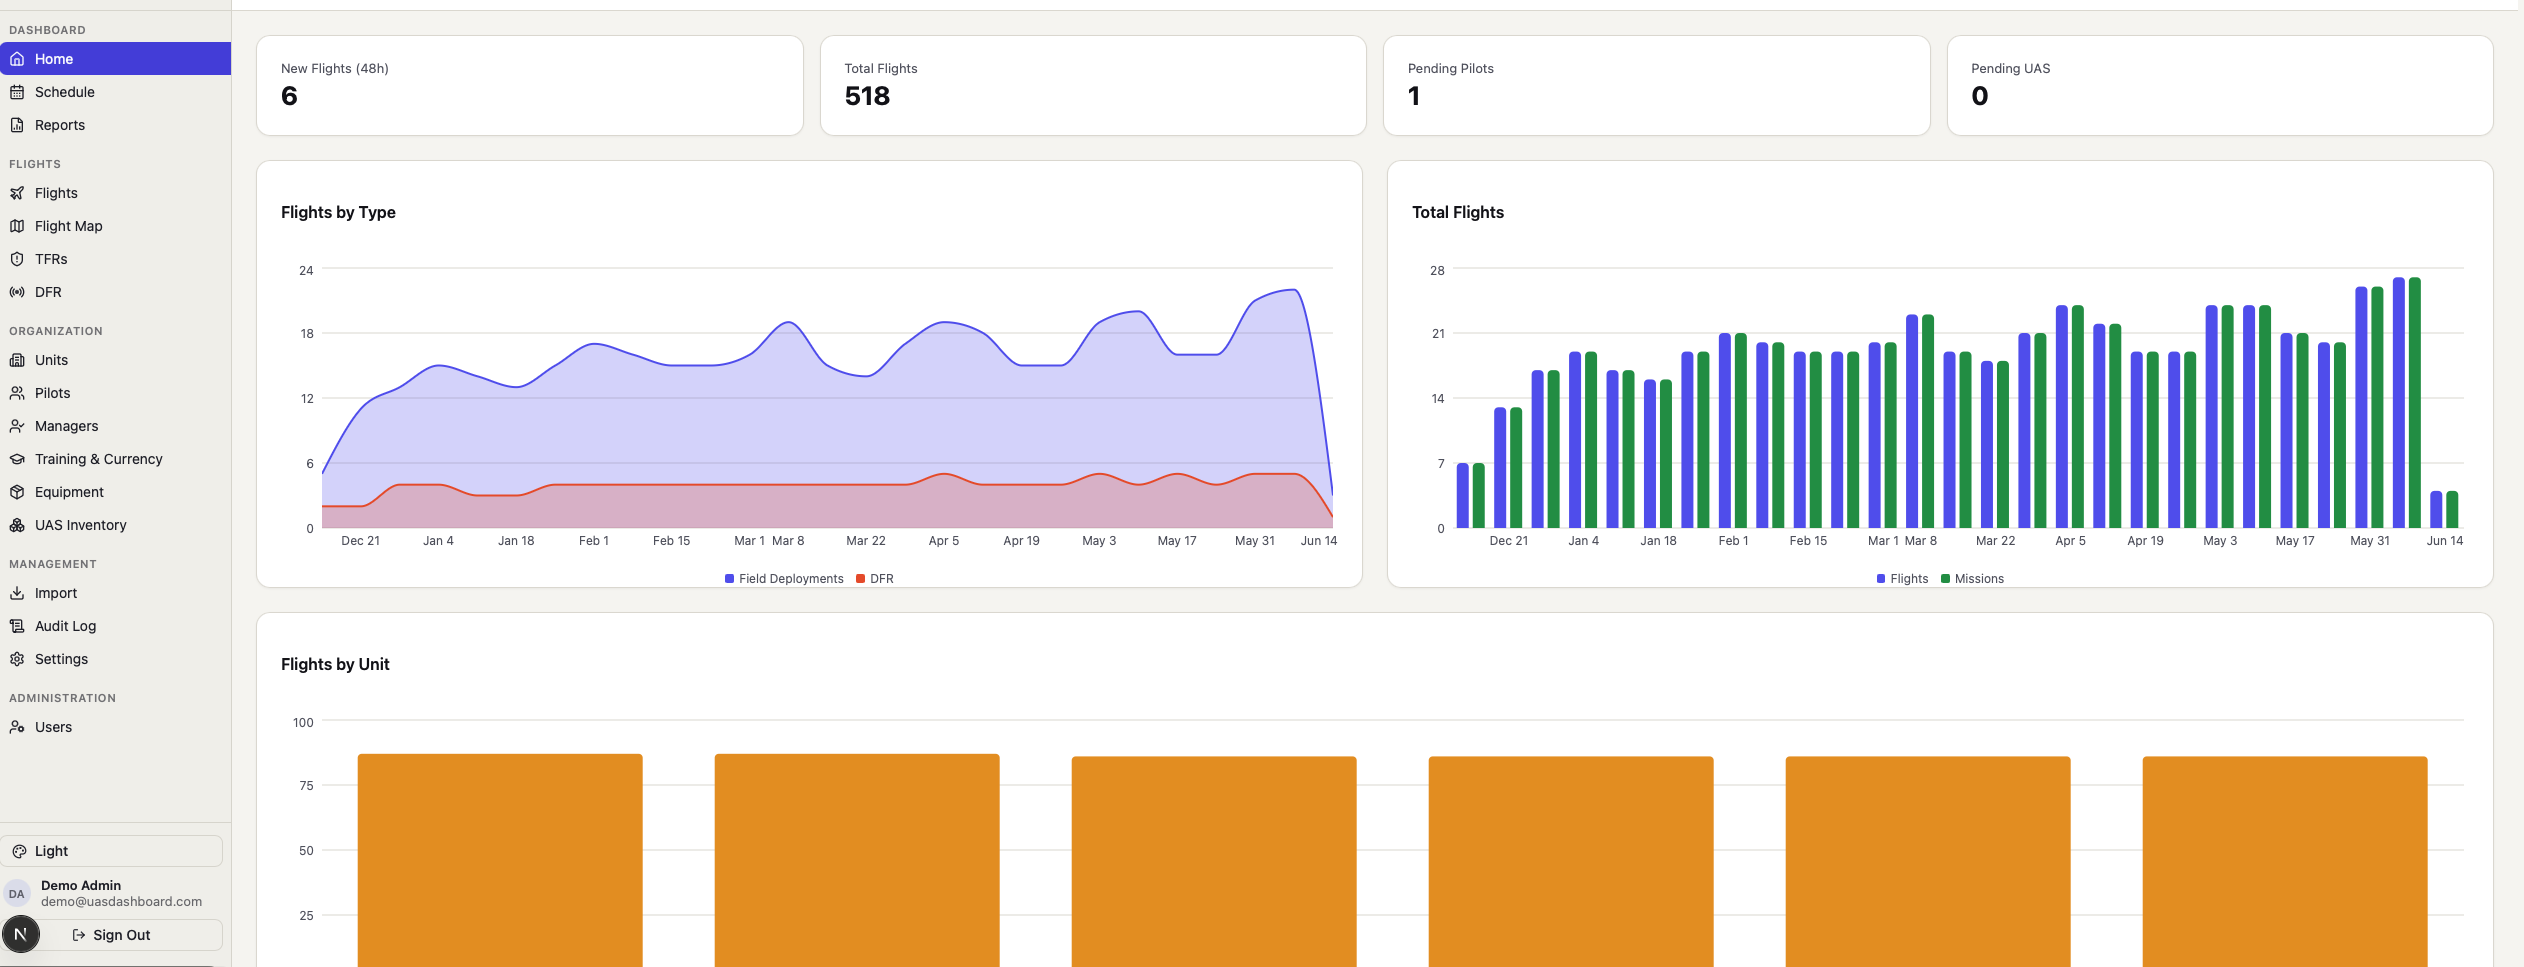This screenshot has width=2524, height=967.
Task: Click the Managers person icon
Action: 17,426
